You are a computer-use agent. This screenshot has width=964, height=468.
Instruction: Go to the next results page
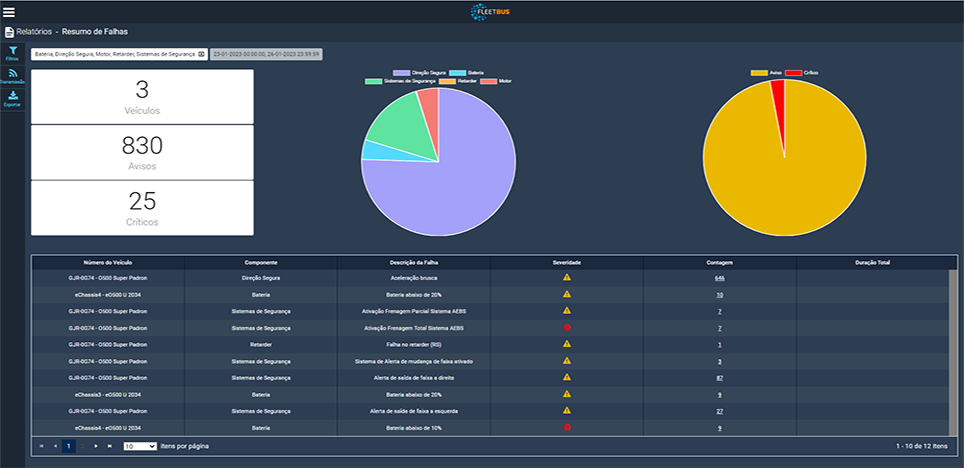pyautogui.click(x=96, y=446)
